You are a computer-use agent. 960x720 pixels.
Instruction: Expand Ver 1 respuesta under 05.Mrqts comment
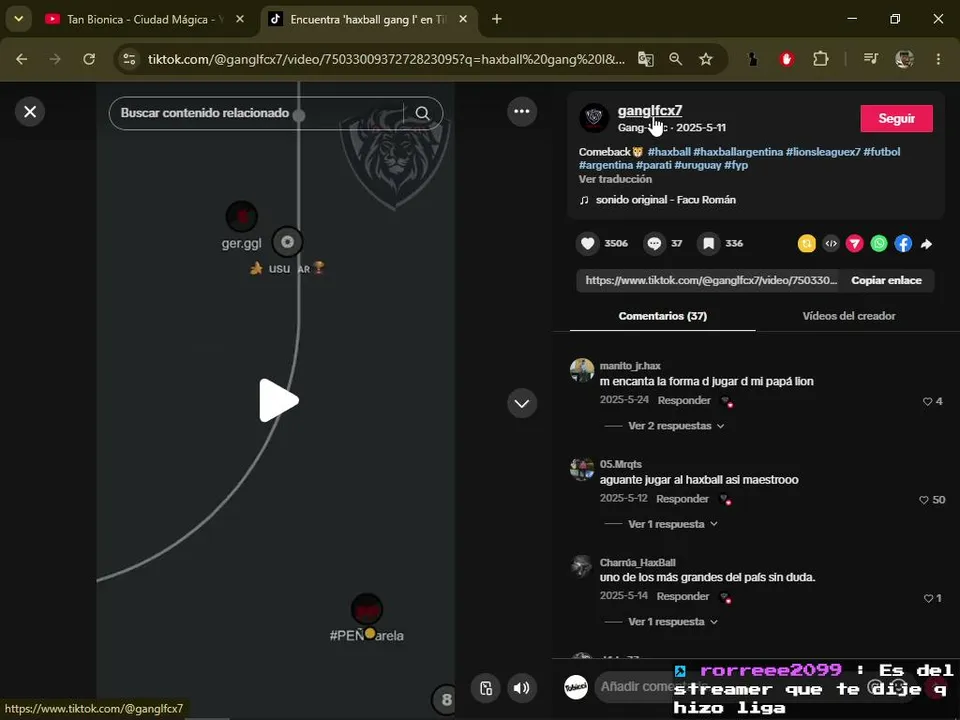(672, 525)
